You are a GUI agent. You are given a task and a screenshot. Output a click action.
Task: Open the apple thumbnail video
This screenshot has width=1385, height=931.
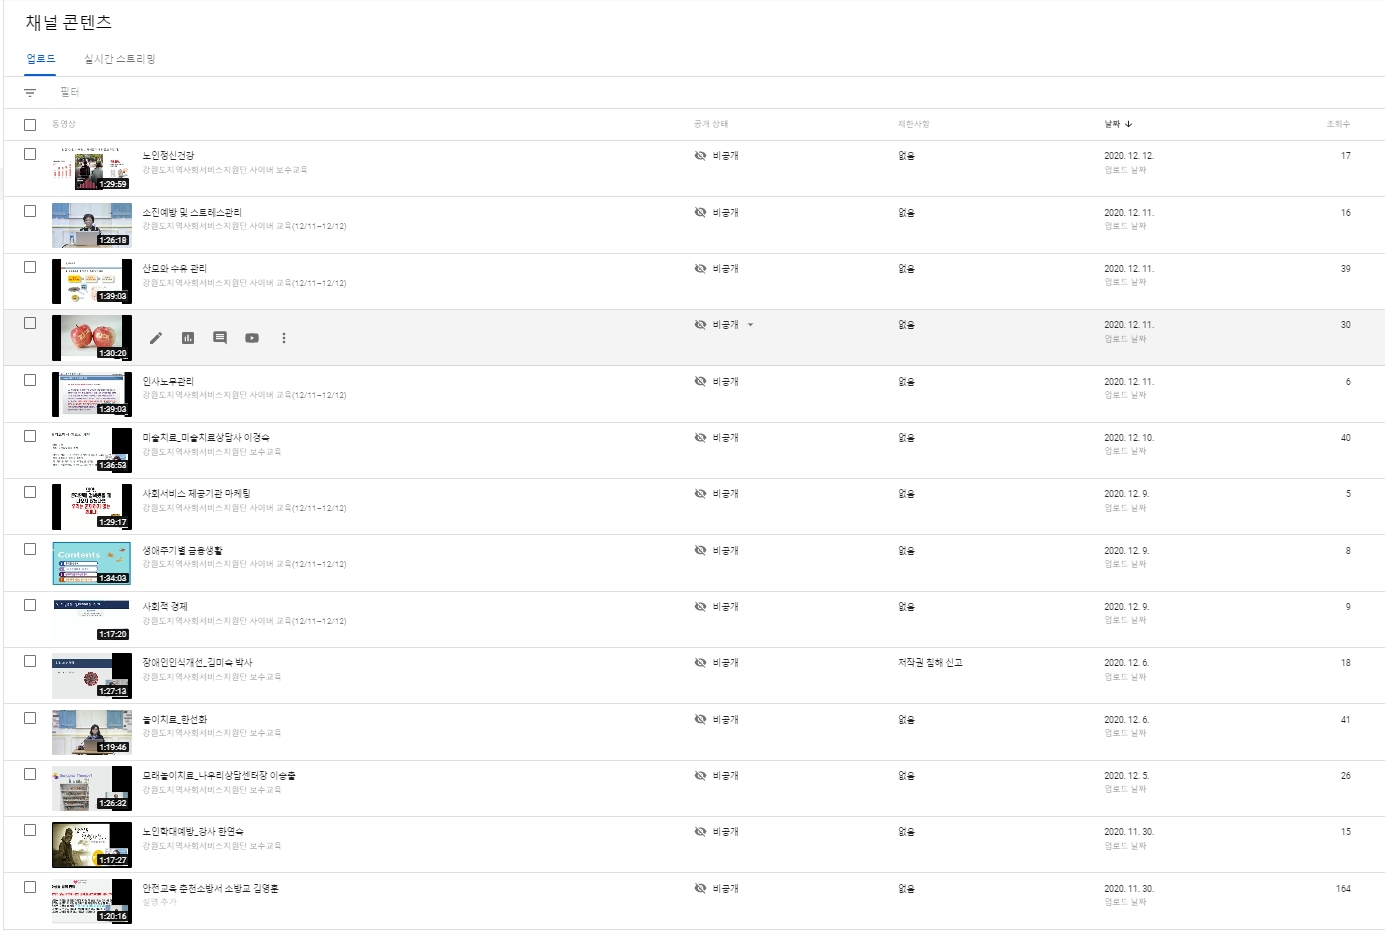click(x=91, y=337)
